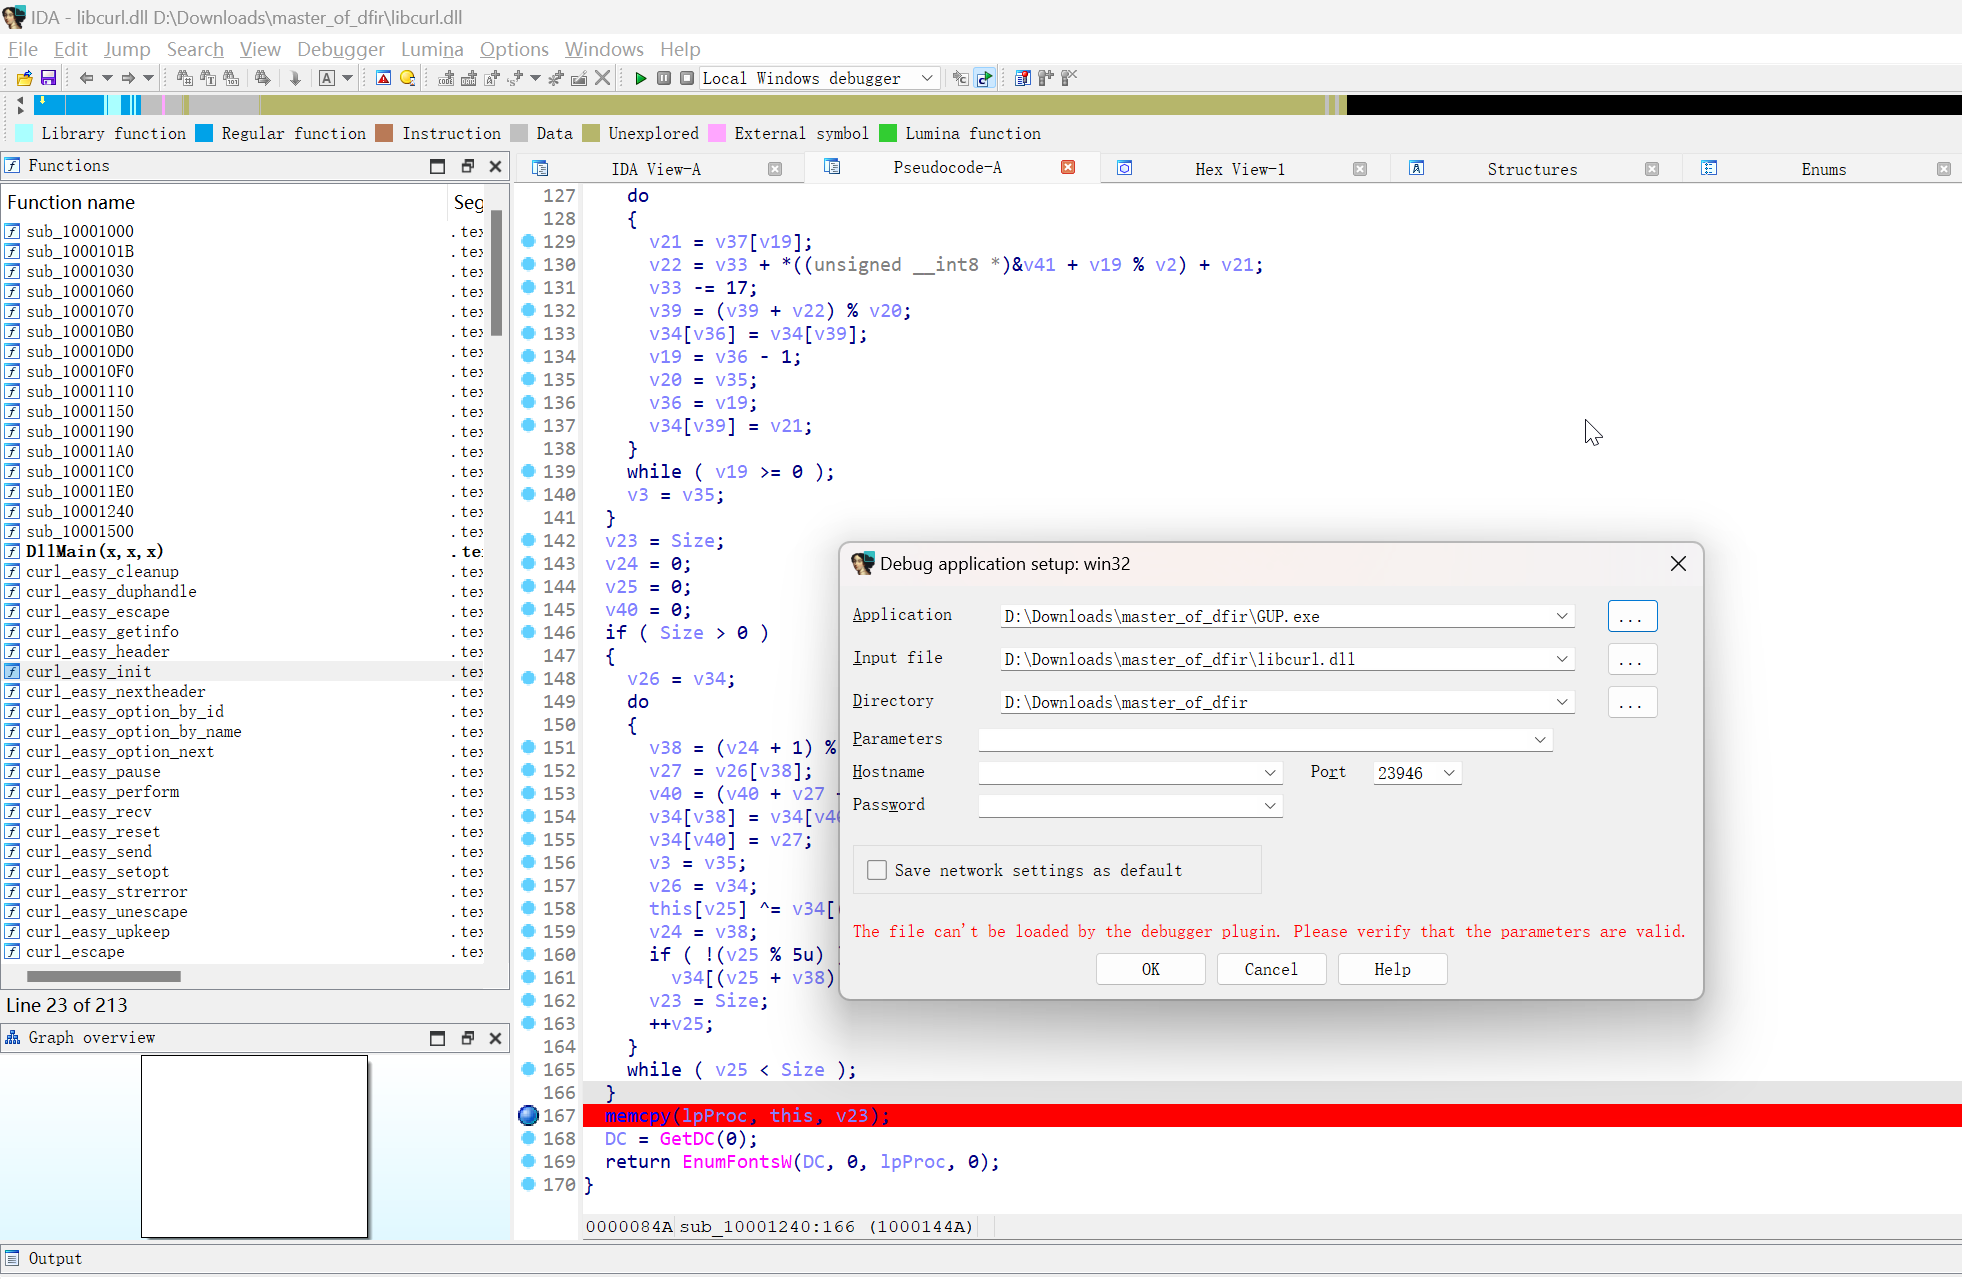Open the Local Windows debugger dropdown
This screenshot has height=1279, width=1962.
(x=927, y=78)
